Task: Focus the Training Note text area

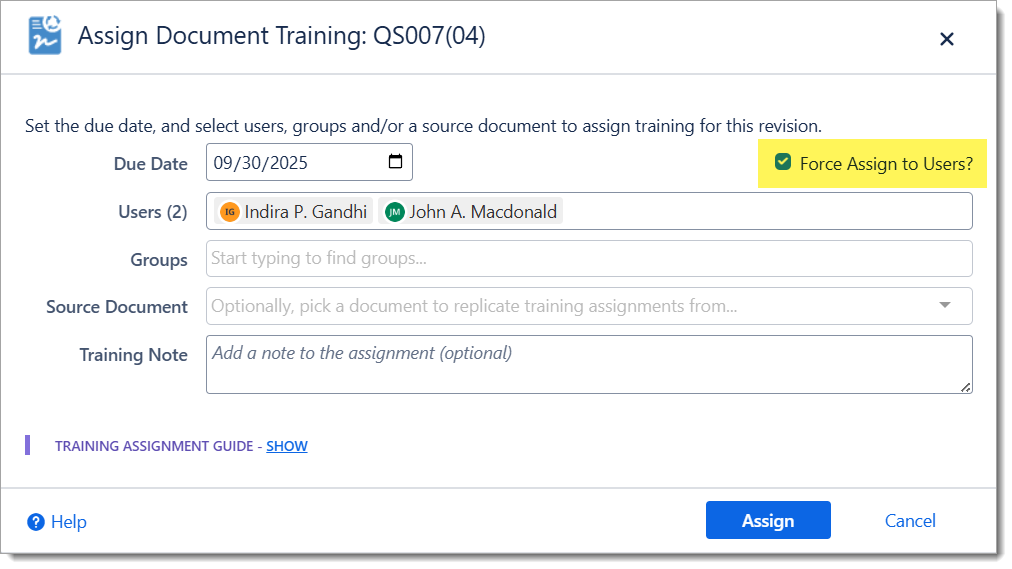Action: [x=589, y=365]
